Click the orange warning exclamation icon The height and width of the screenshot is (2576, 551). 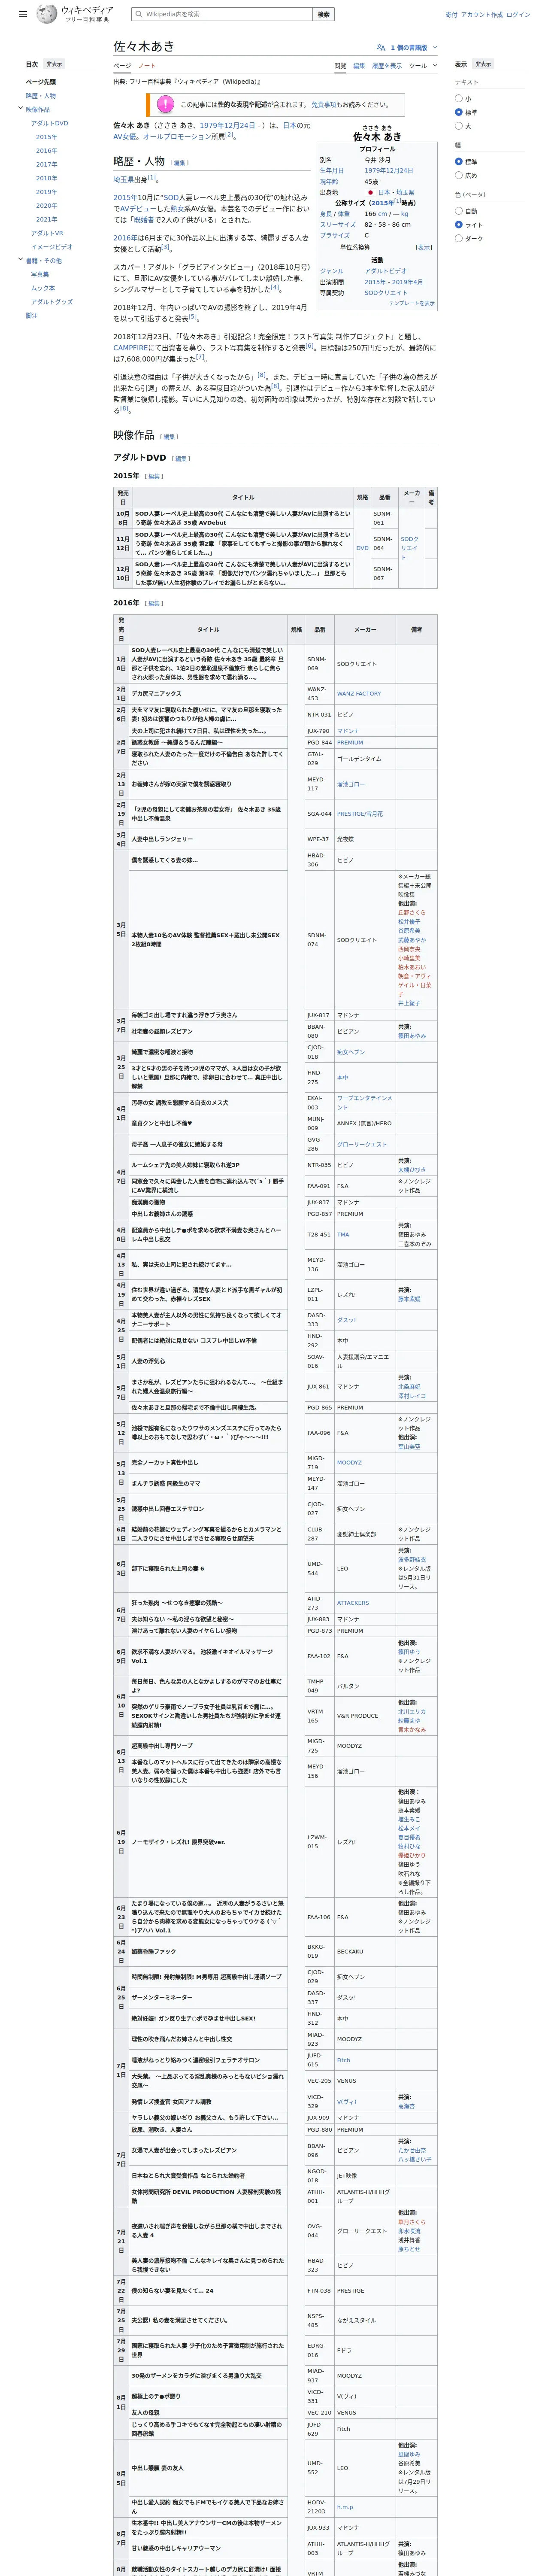pyautogui.click(x=166, y=104)
